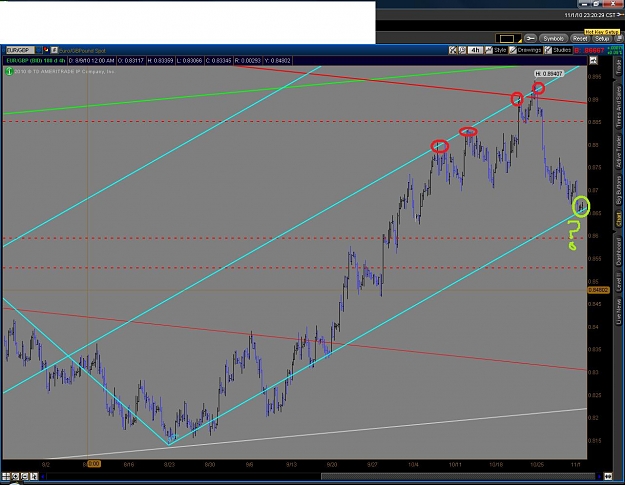This screenshot has height=485, width=625.
Task: Click the chart maximize icon above the price axis
Action: point(593,61)
